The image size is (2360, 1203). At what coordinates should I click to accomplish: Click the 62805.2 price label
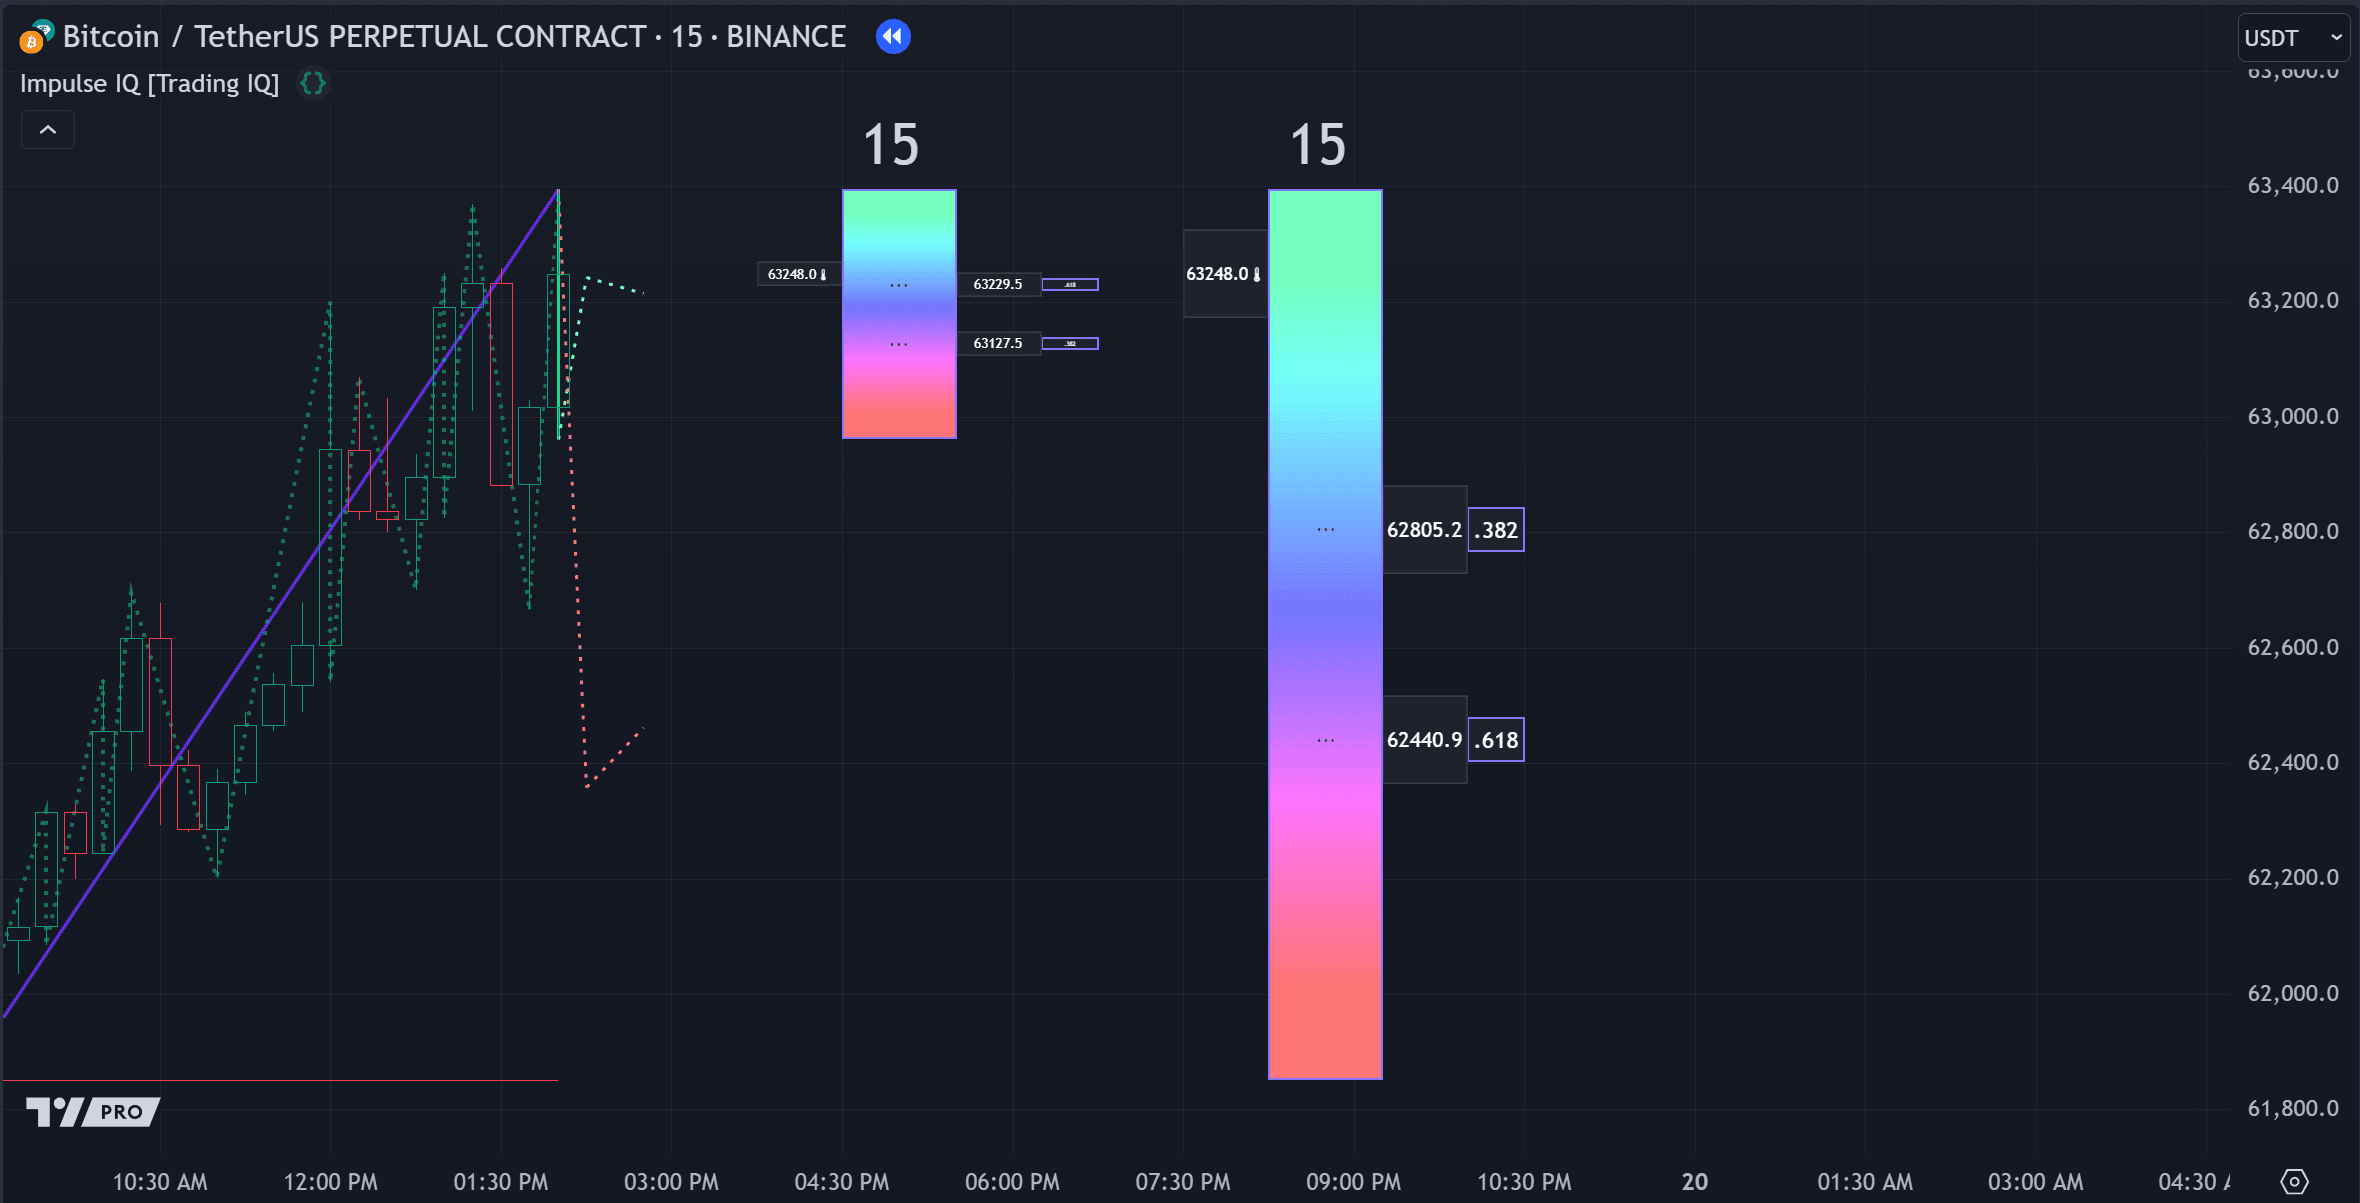point(1424,530)
